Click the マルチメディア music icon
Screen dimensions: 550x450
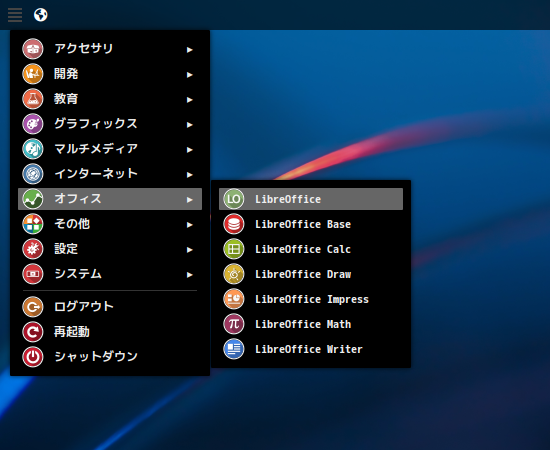pos(33,149)
